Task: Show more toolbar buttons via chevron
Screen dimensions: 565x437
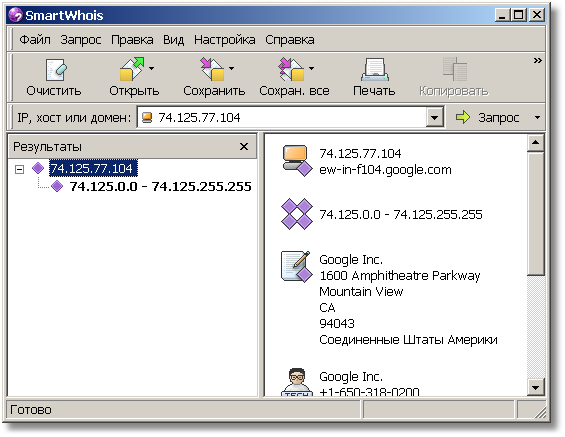Action: pyautogui.click(x=538, y=61)
